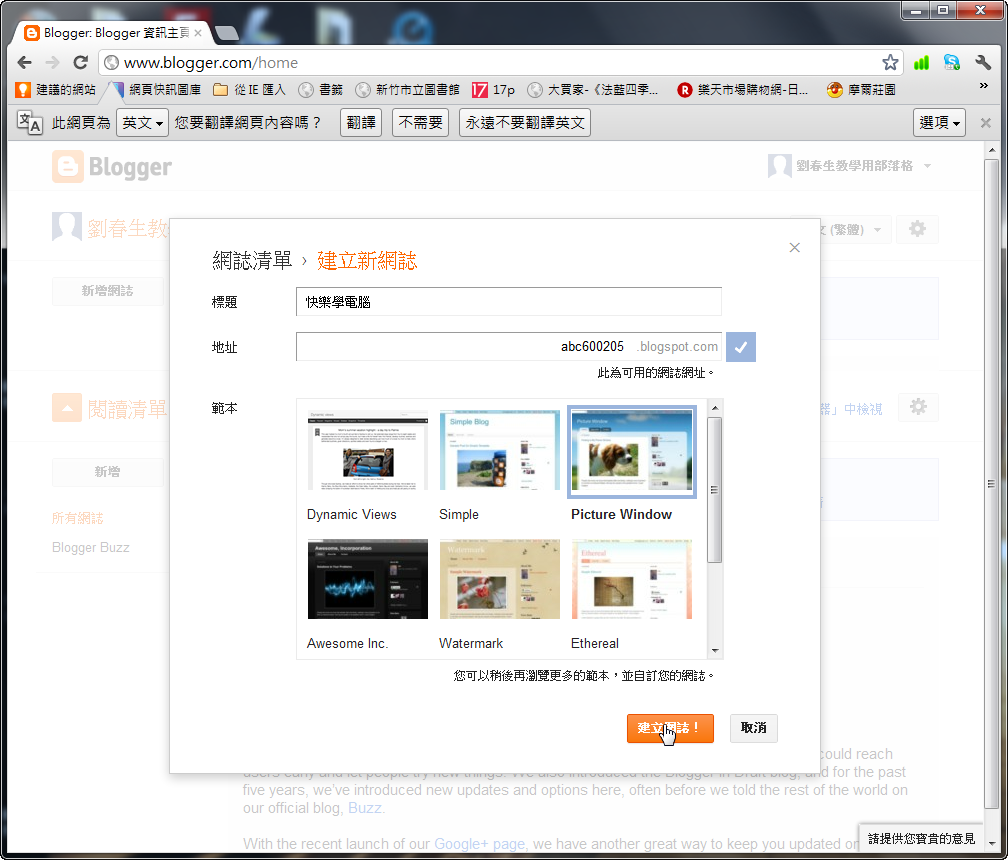
Task: Open the 書籤 bookmark
Action: (x=321, y=89)
